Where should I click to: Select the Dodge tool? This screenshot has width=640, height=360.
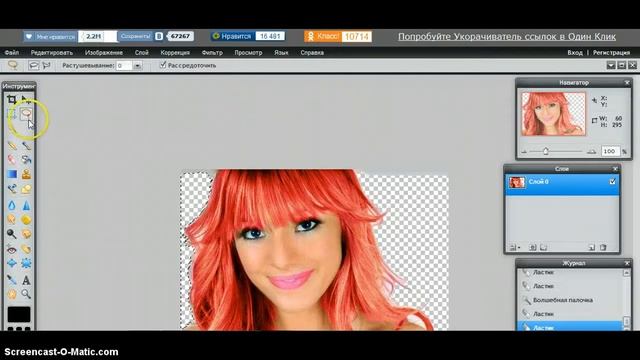pos(12,234)
